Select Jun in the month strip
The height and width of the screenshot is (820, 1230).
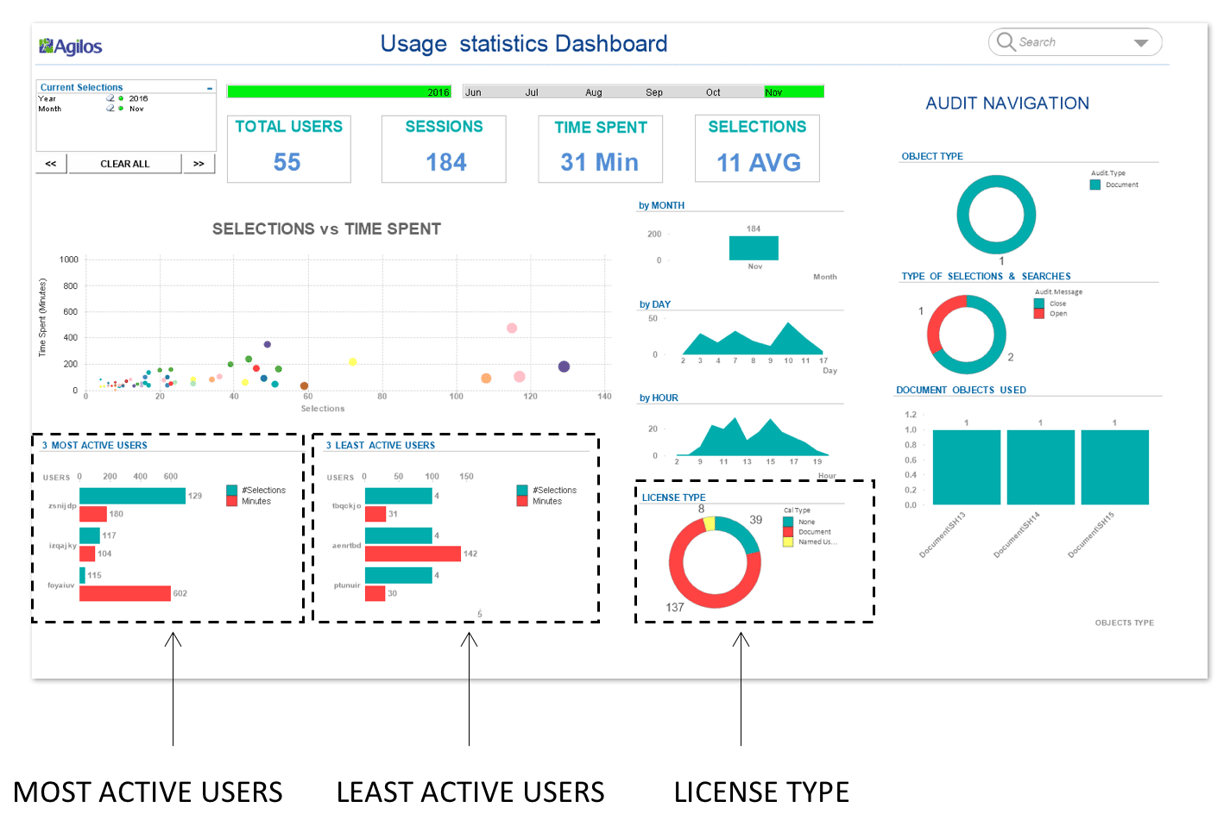tap(473, 91)
